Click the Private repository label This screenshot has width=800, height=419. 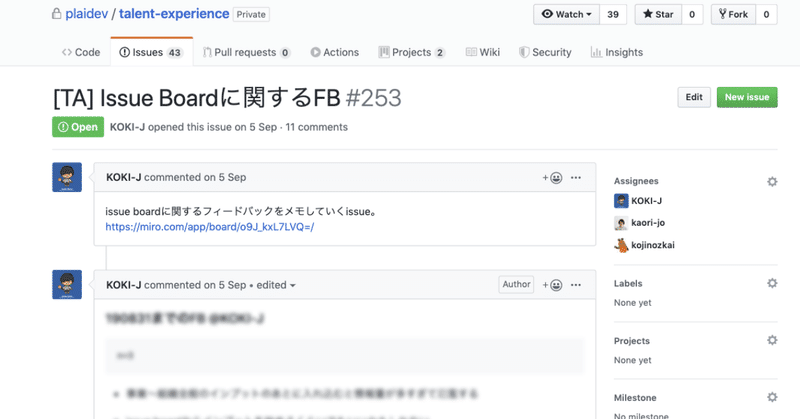click(x=251, y=14)
